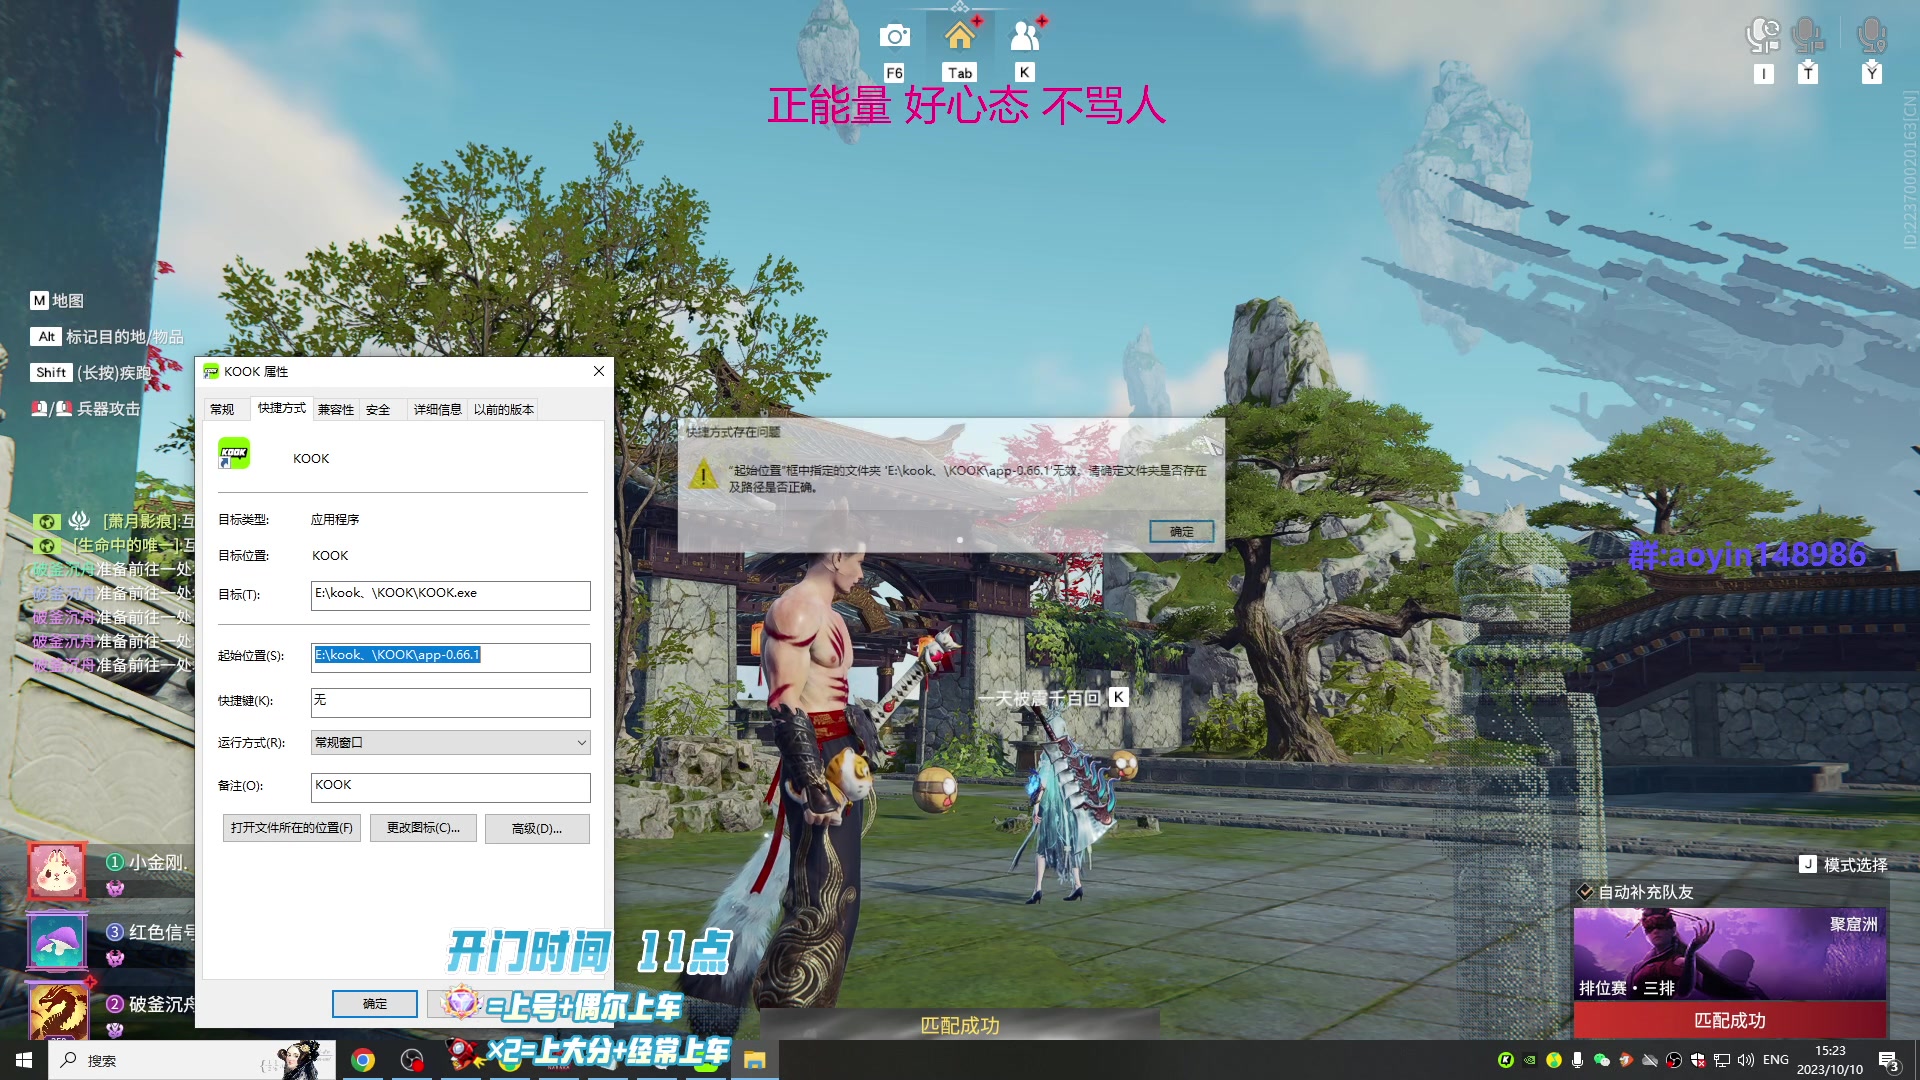Open the 高级 settings button

click(537, 828)
